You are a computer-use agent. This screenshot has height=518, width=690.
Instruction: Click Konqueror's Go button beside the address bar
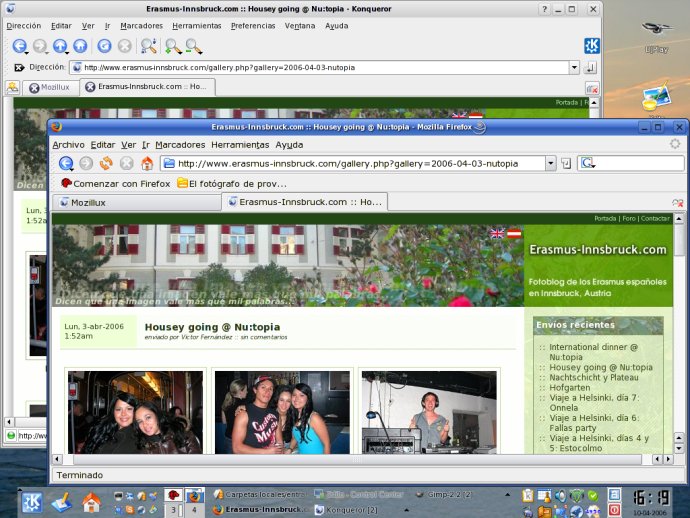coord(590,67)
